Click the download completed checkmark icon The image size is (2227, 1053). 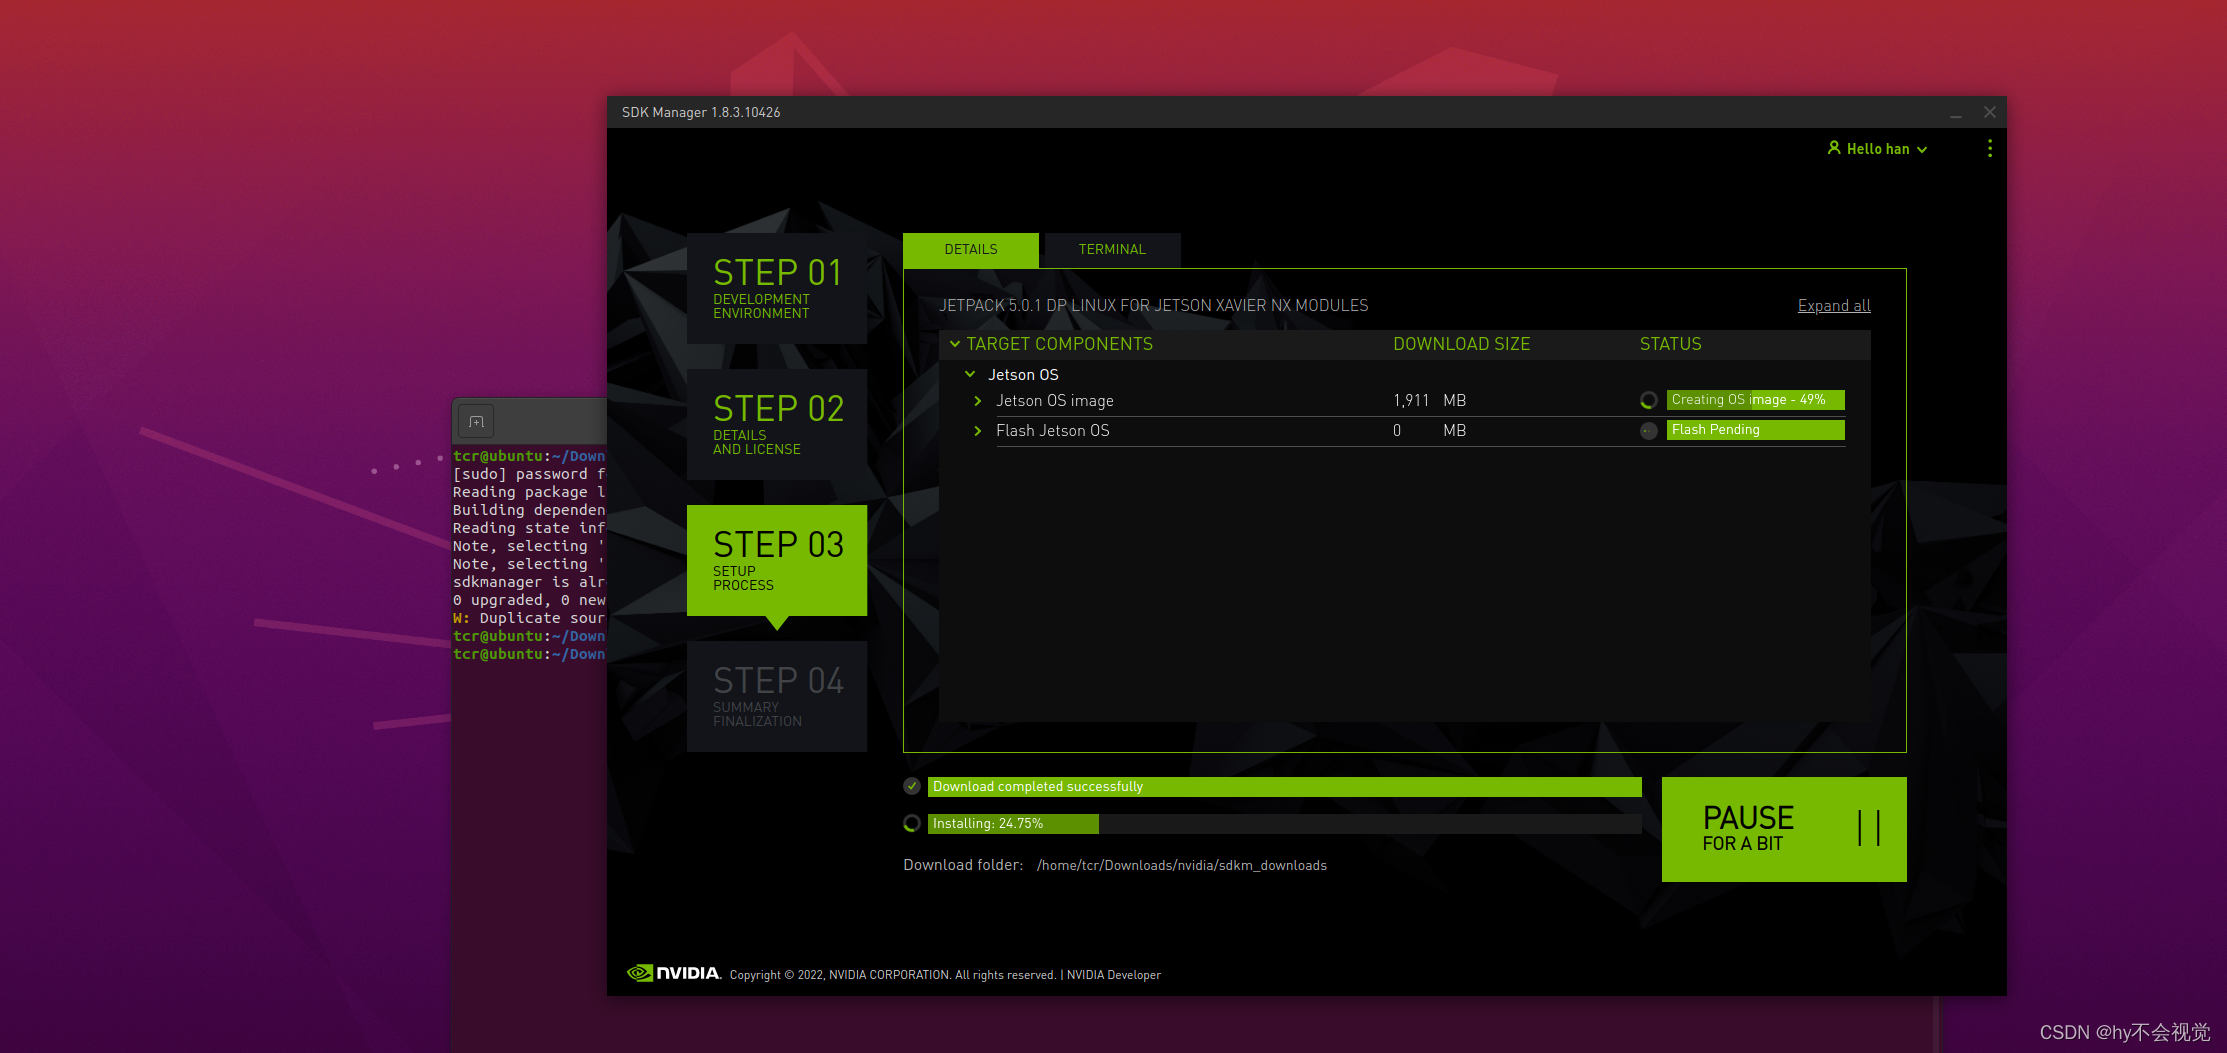tap(912, 787)
